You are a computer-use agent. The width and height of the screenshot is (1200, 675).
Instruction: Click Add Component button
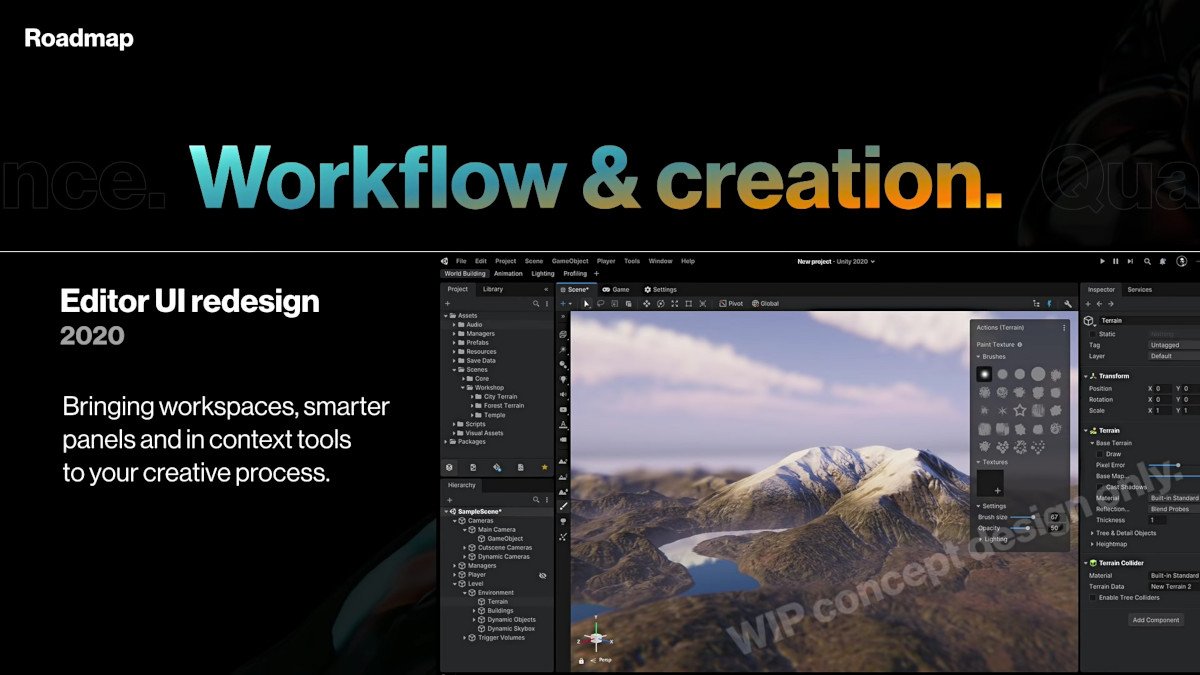tap(1155, 620)
